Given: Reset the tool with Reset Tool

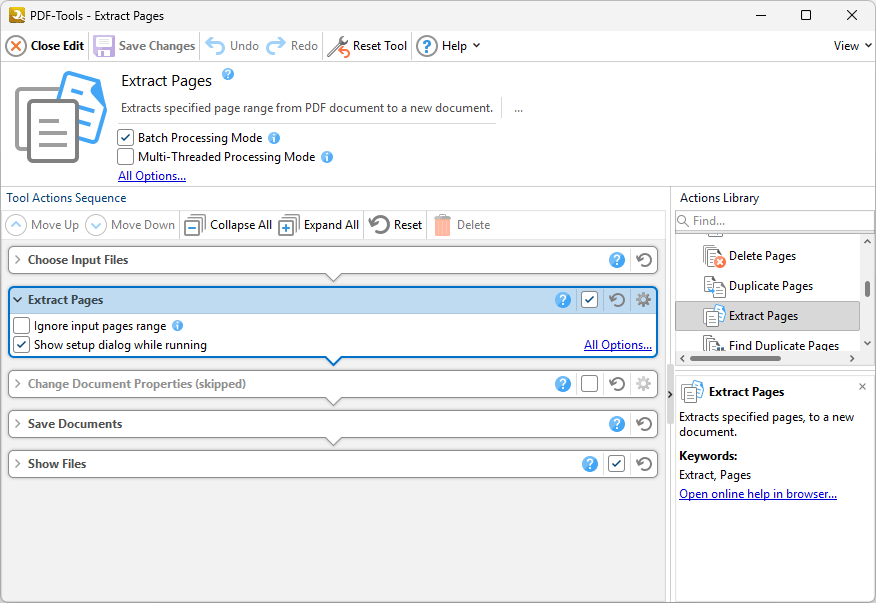Looking at the screenshot, I should (367, 46).
